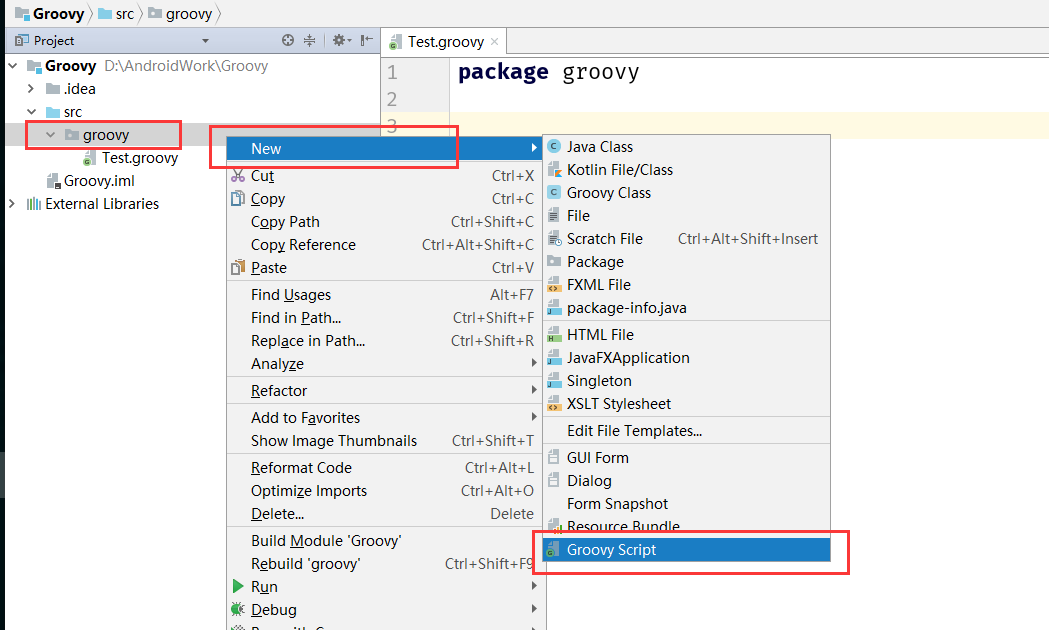
Task: Choose Paste from context menu
Action: point(384,268)
